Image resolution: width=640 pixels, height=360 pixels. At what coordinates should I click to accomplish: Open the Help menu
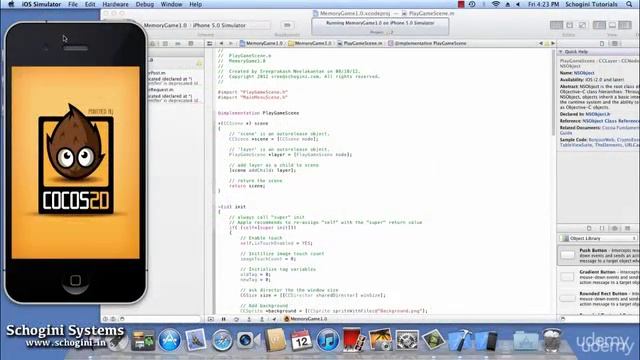point(196,4)
